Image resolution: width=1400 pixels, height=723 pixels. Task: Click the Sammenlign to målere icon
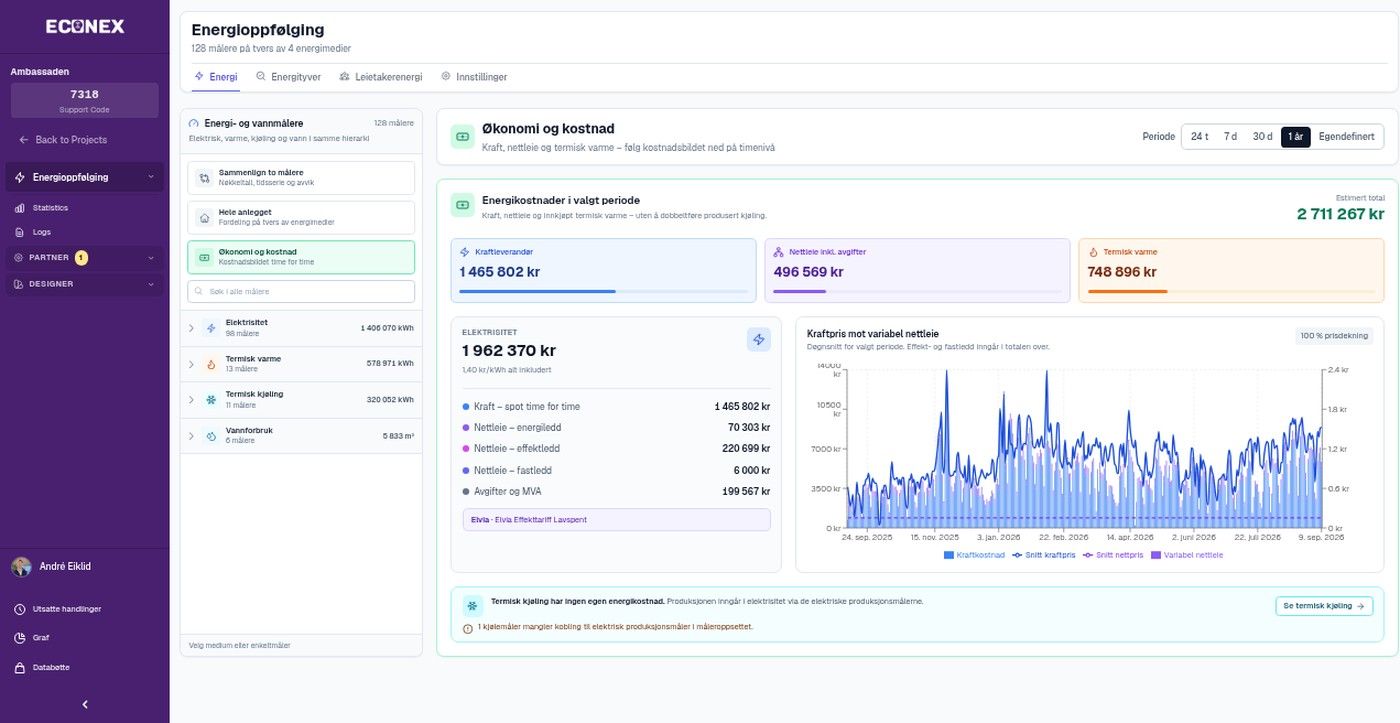204,178
